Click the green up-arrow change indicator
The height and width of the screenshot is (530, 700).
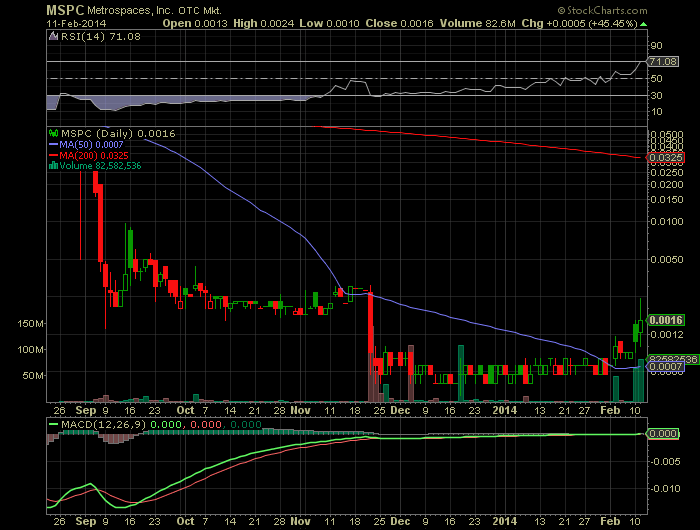[643, 24]
